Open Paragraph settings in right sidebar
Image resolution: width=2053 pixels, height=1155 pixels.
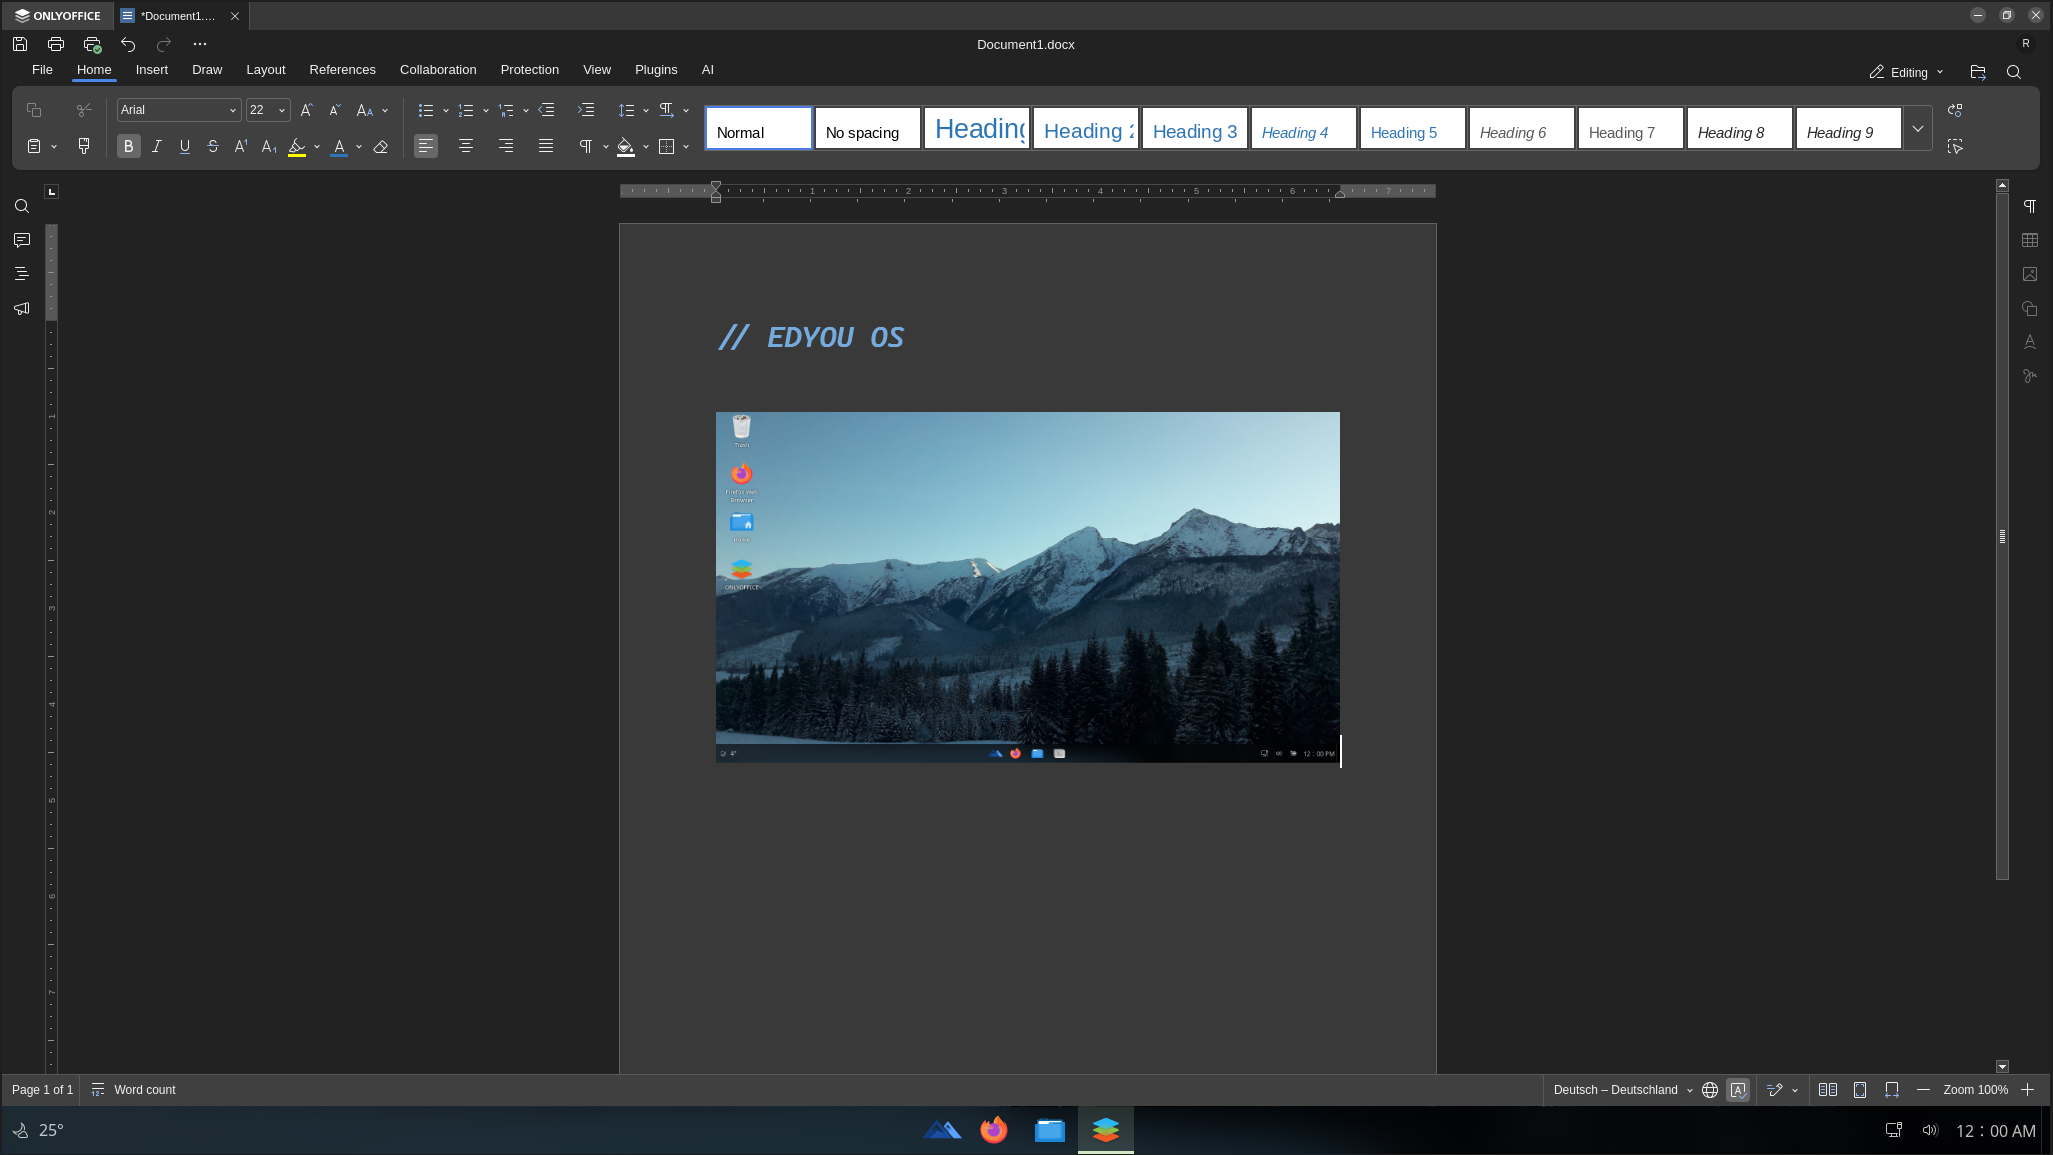point(2030,206)
